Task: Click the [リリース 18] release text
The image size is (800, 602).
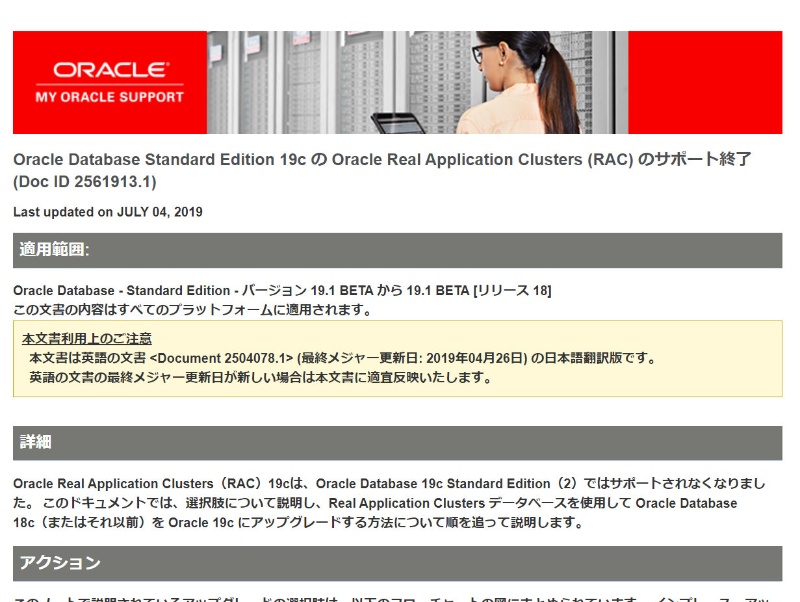Action: tap(512, 290)
